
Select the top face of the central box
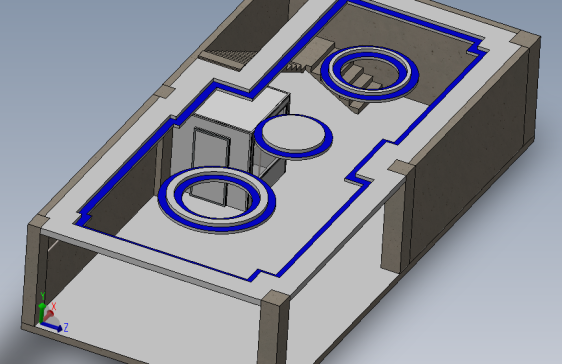pos(242,110)
